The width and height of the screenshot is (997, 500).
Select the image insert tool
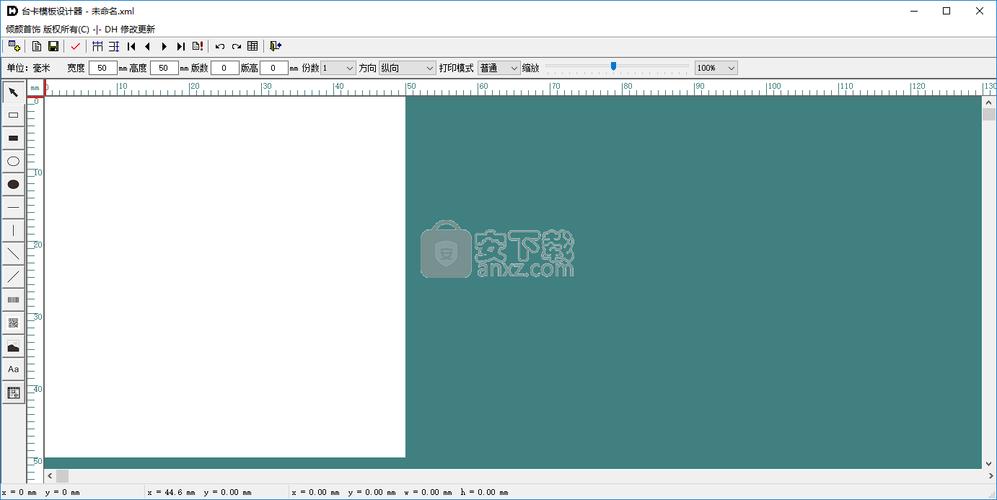[x=13, y=346]
